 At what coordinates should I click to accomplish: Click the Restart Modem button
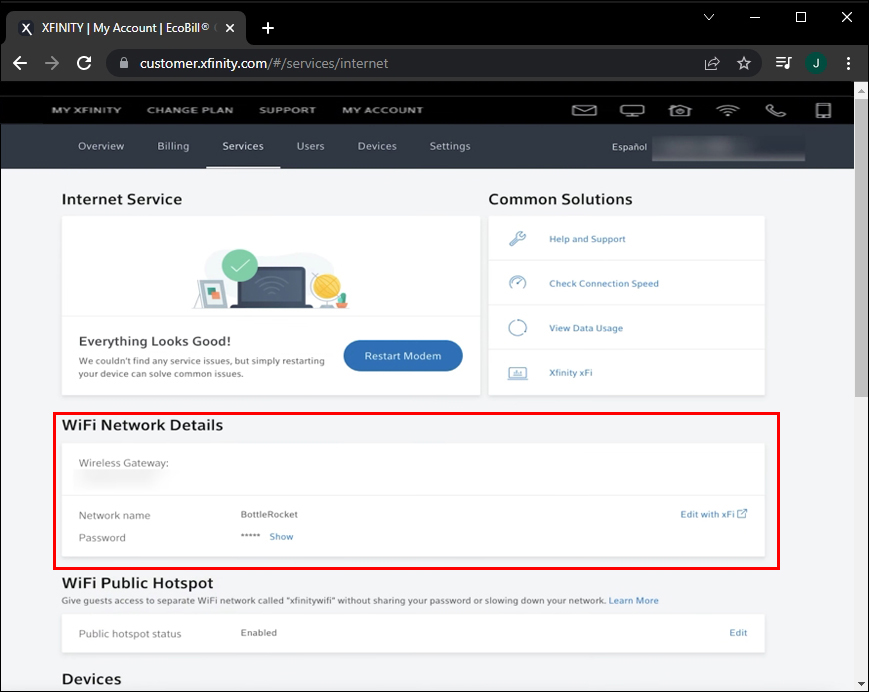[403, 356]
